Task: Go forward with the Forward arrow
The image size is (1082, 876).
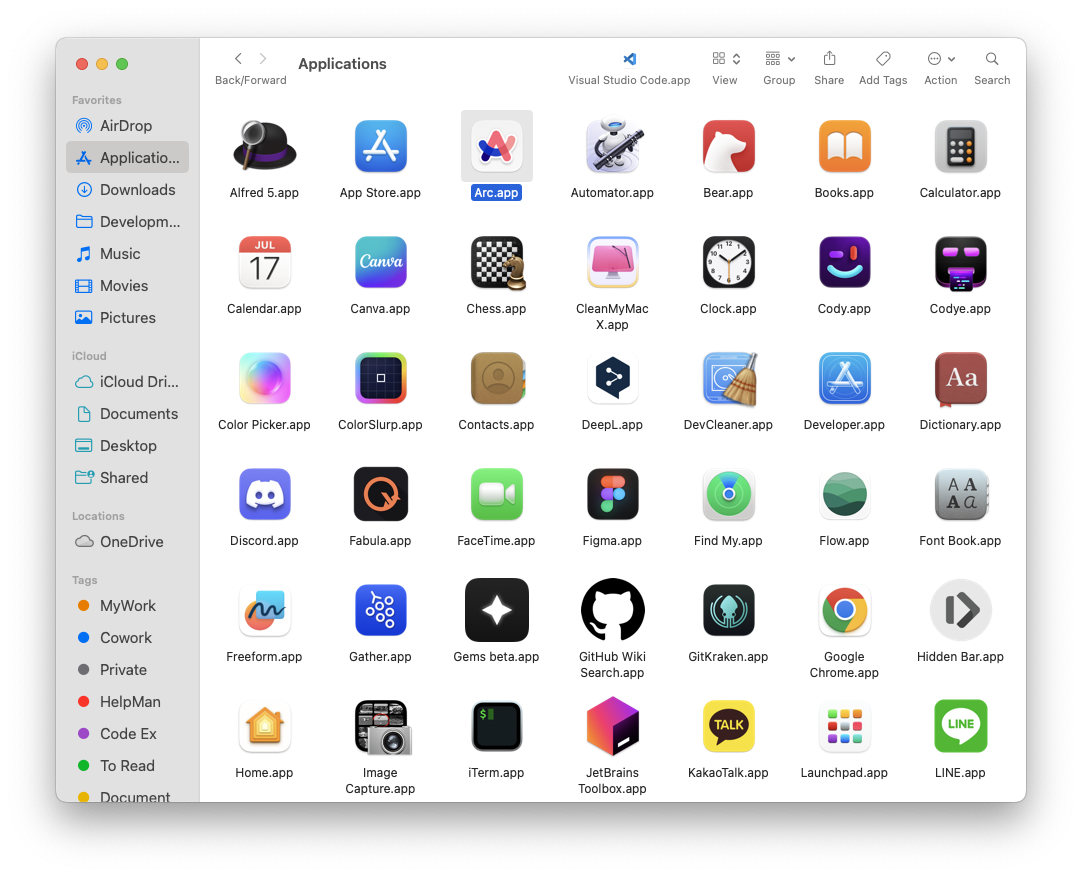Action: pyautogui.click(x=263, y=59)
